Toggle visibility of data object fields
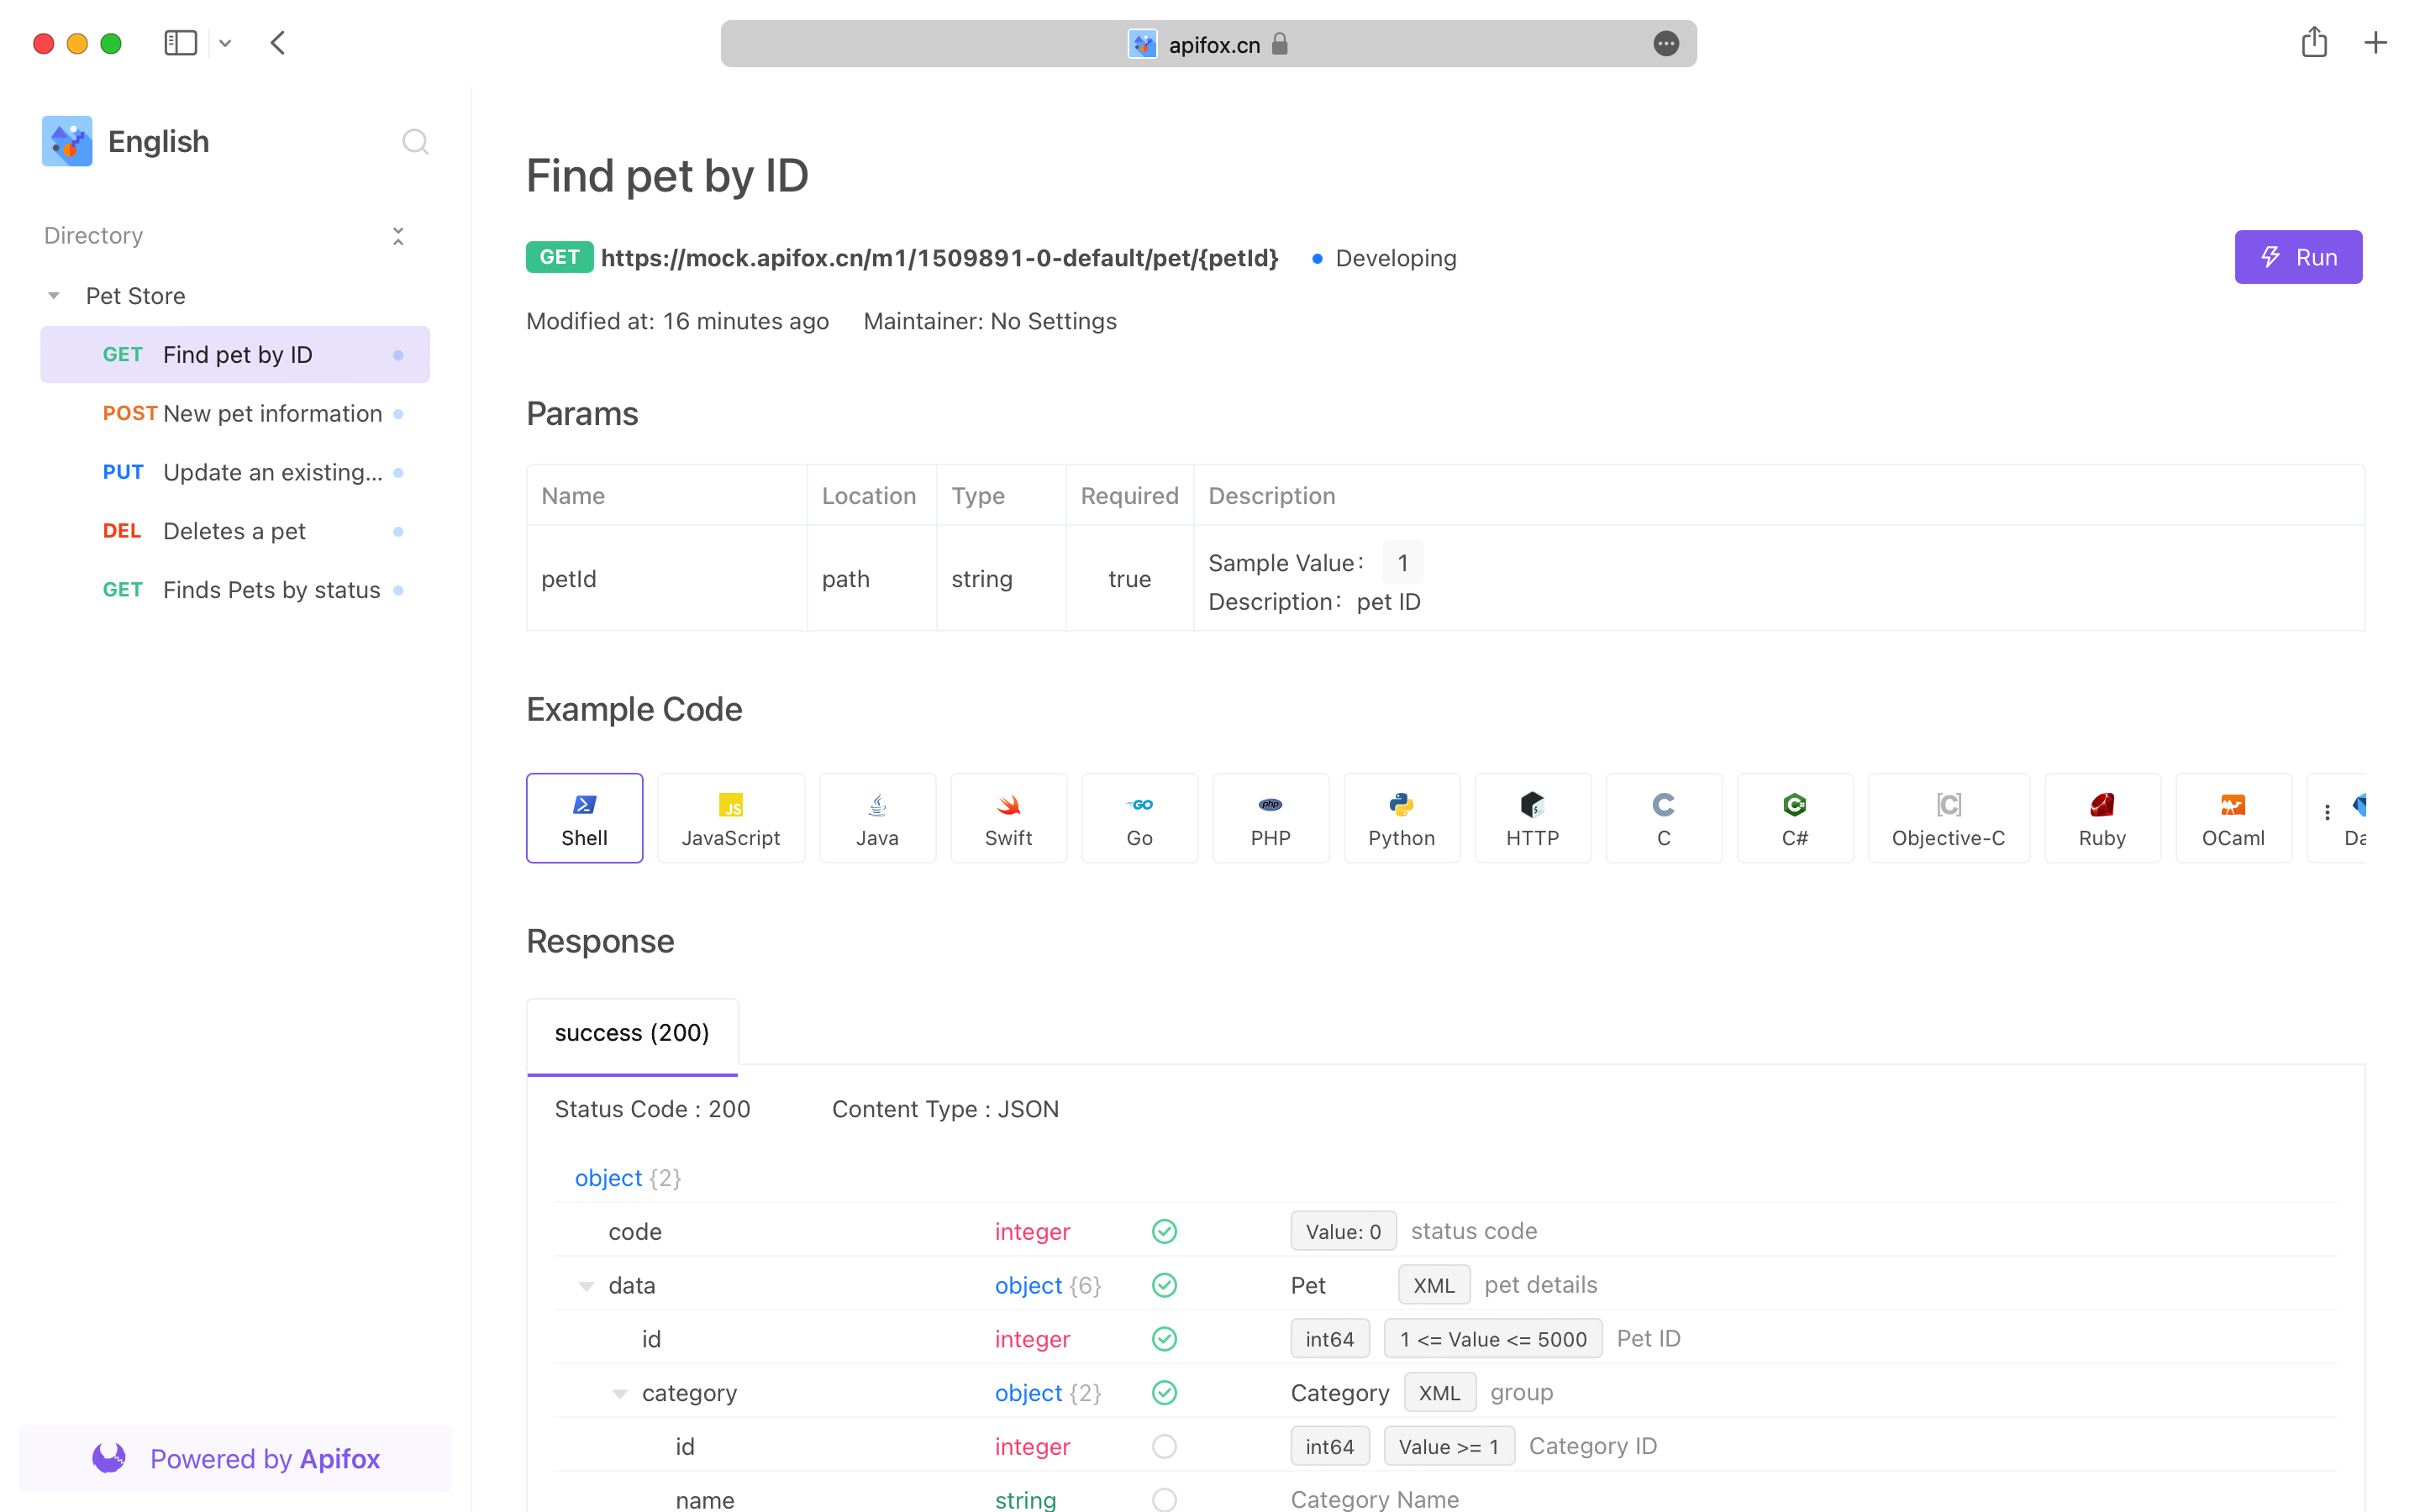The width and height of the screenshot is (2420, 1512). click(586, 1284)
